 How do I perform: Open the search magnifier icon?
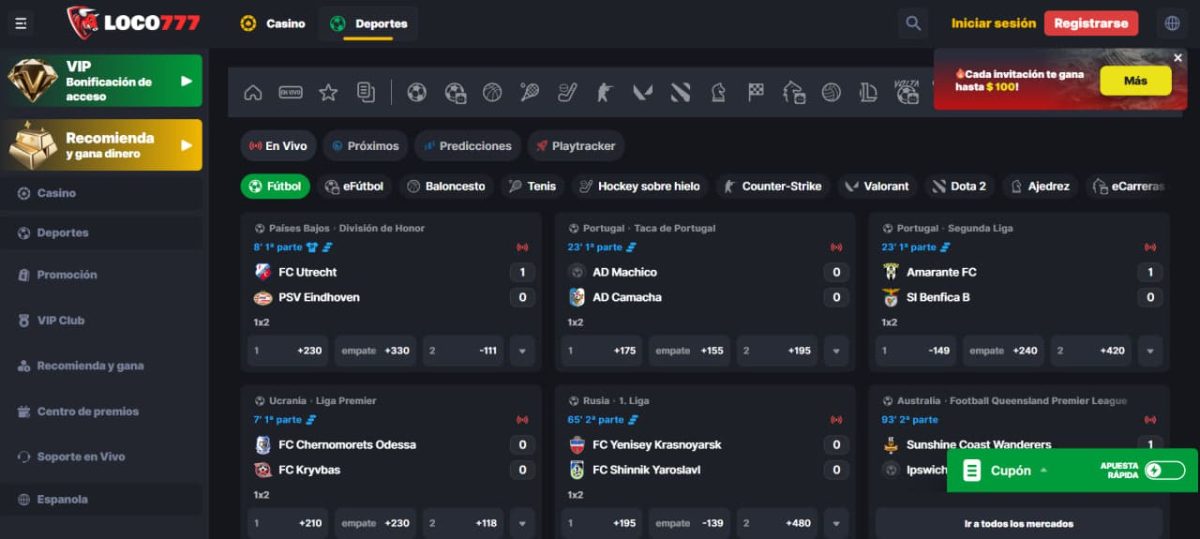point(912,23)
